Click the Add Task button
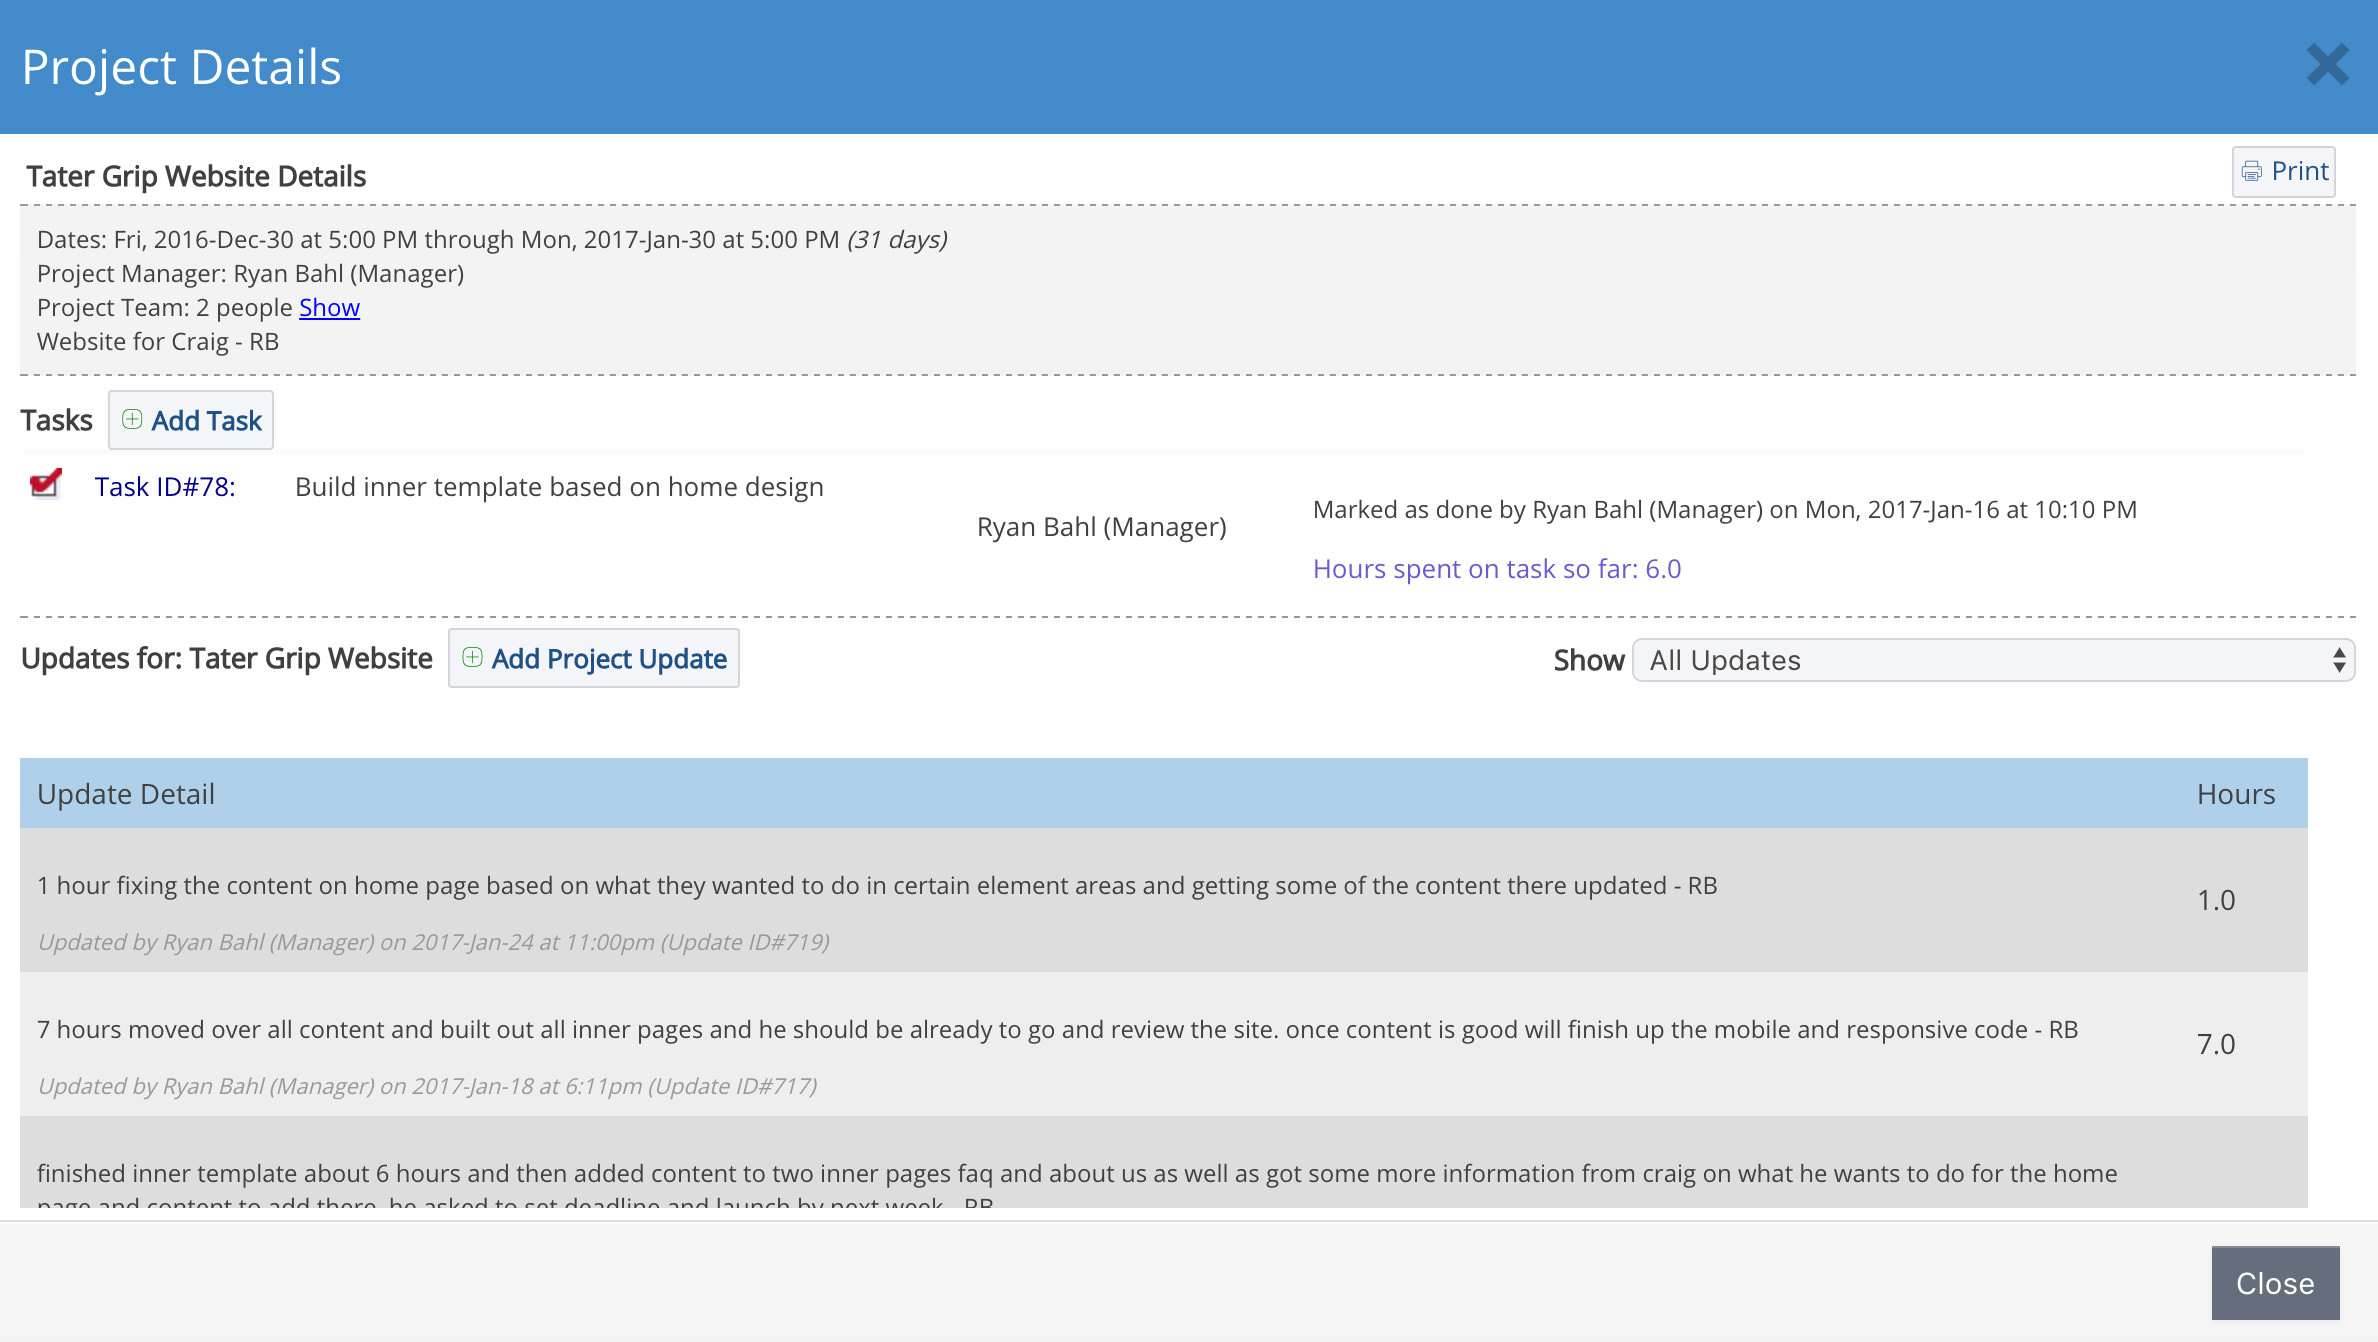This screenshot has height=1342, width=2378. pyautogui.click(x=188, y=420)
